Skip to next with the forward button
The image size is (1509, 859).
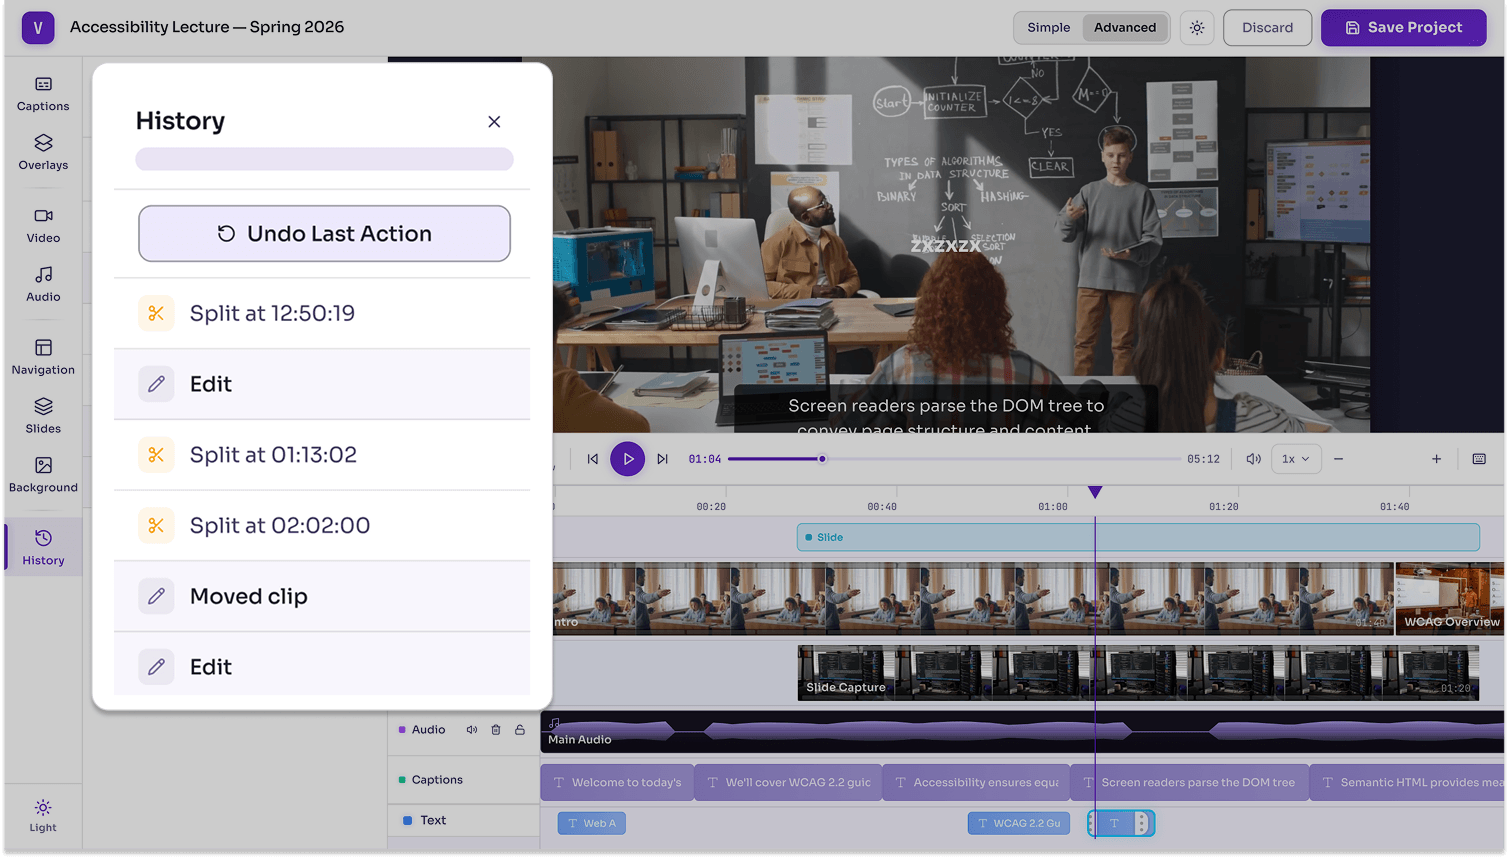pyautogui.click(x=662, y=459)
